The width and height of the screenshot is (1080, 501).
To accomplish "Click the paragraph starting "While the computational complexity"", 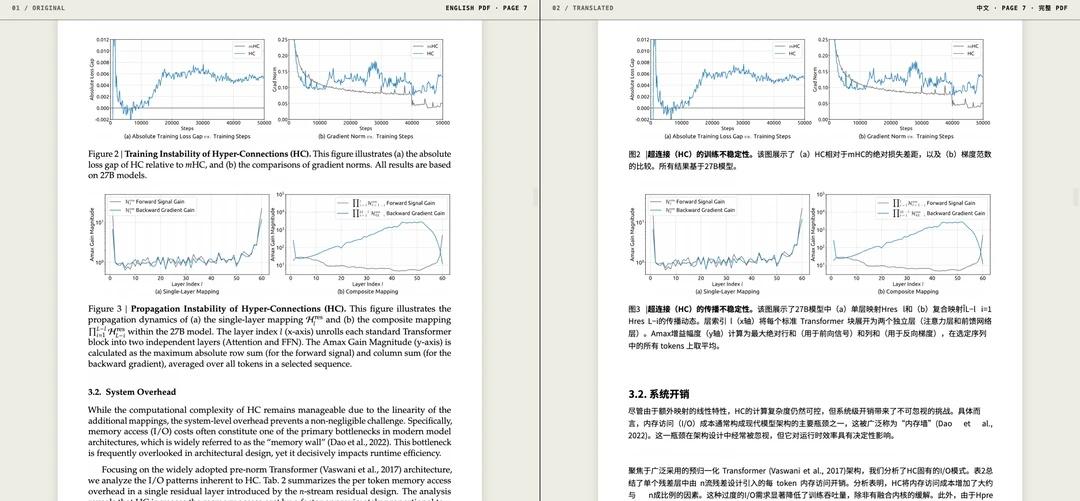I will (270, 431).
